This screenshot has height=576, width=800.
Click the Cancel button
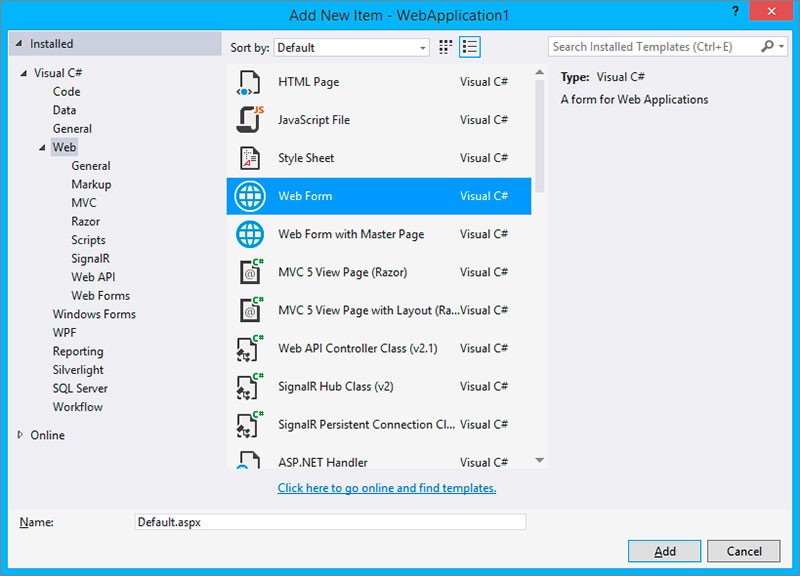[x=743, y=551]
